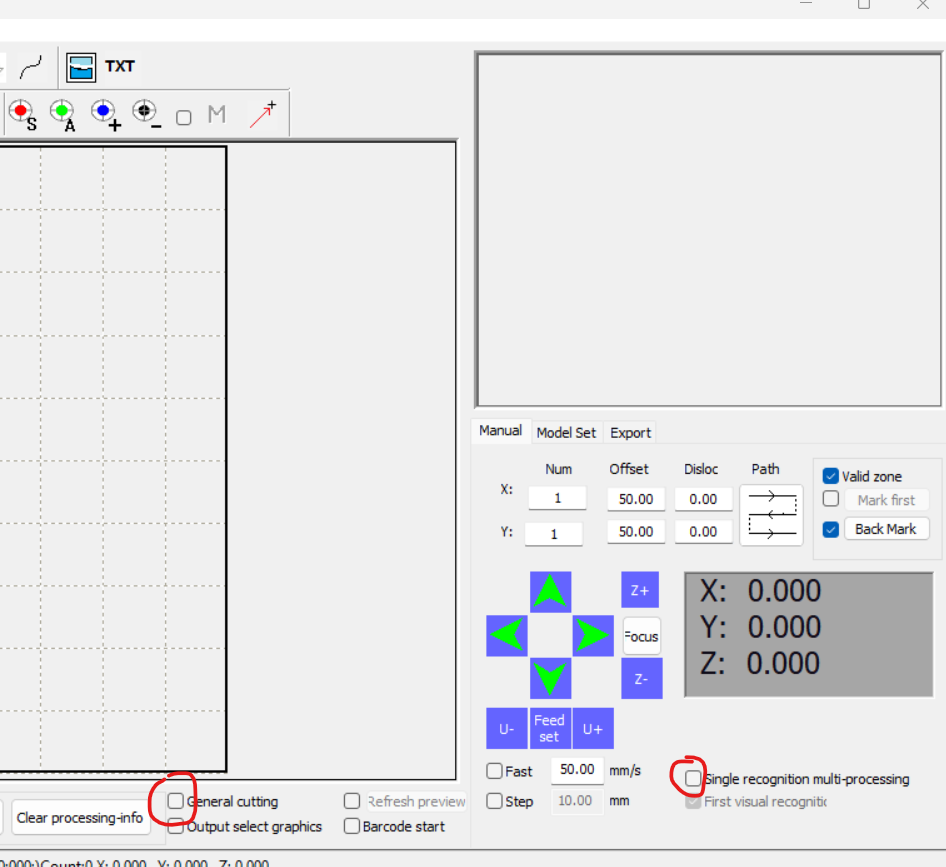Jog left with the green left arrow

pyautogui.click(x=507, y=635)
